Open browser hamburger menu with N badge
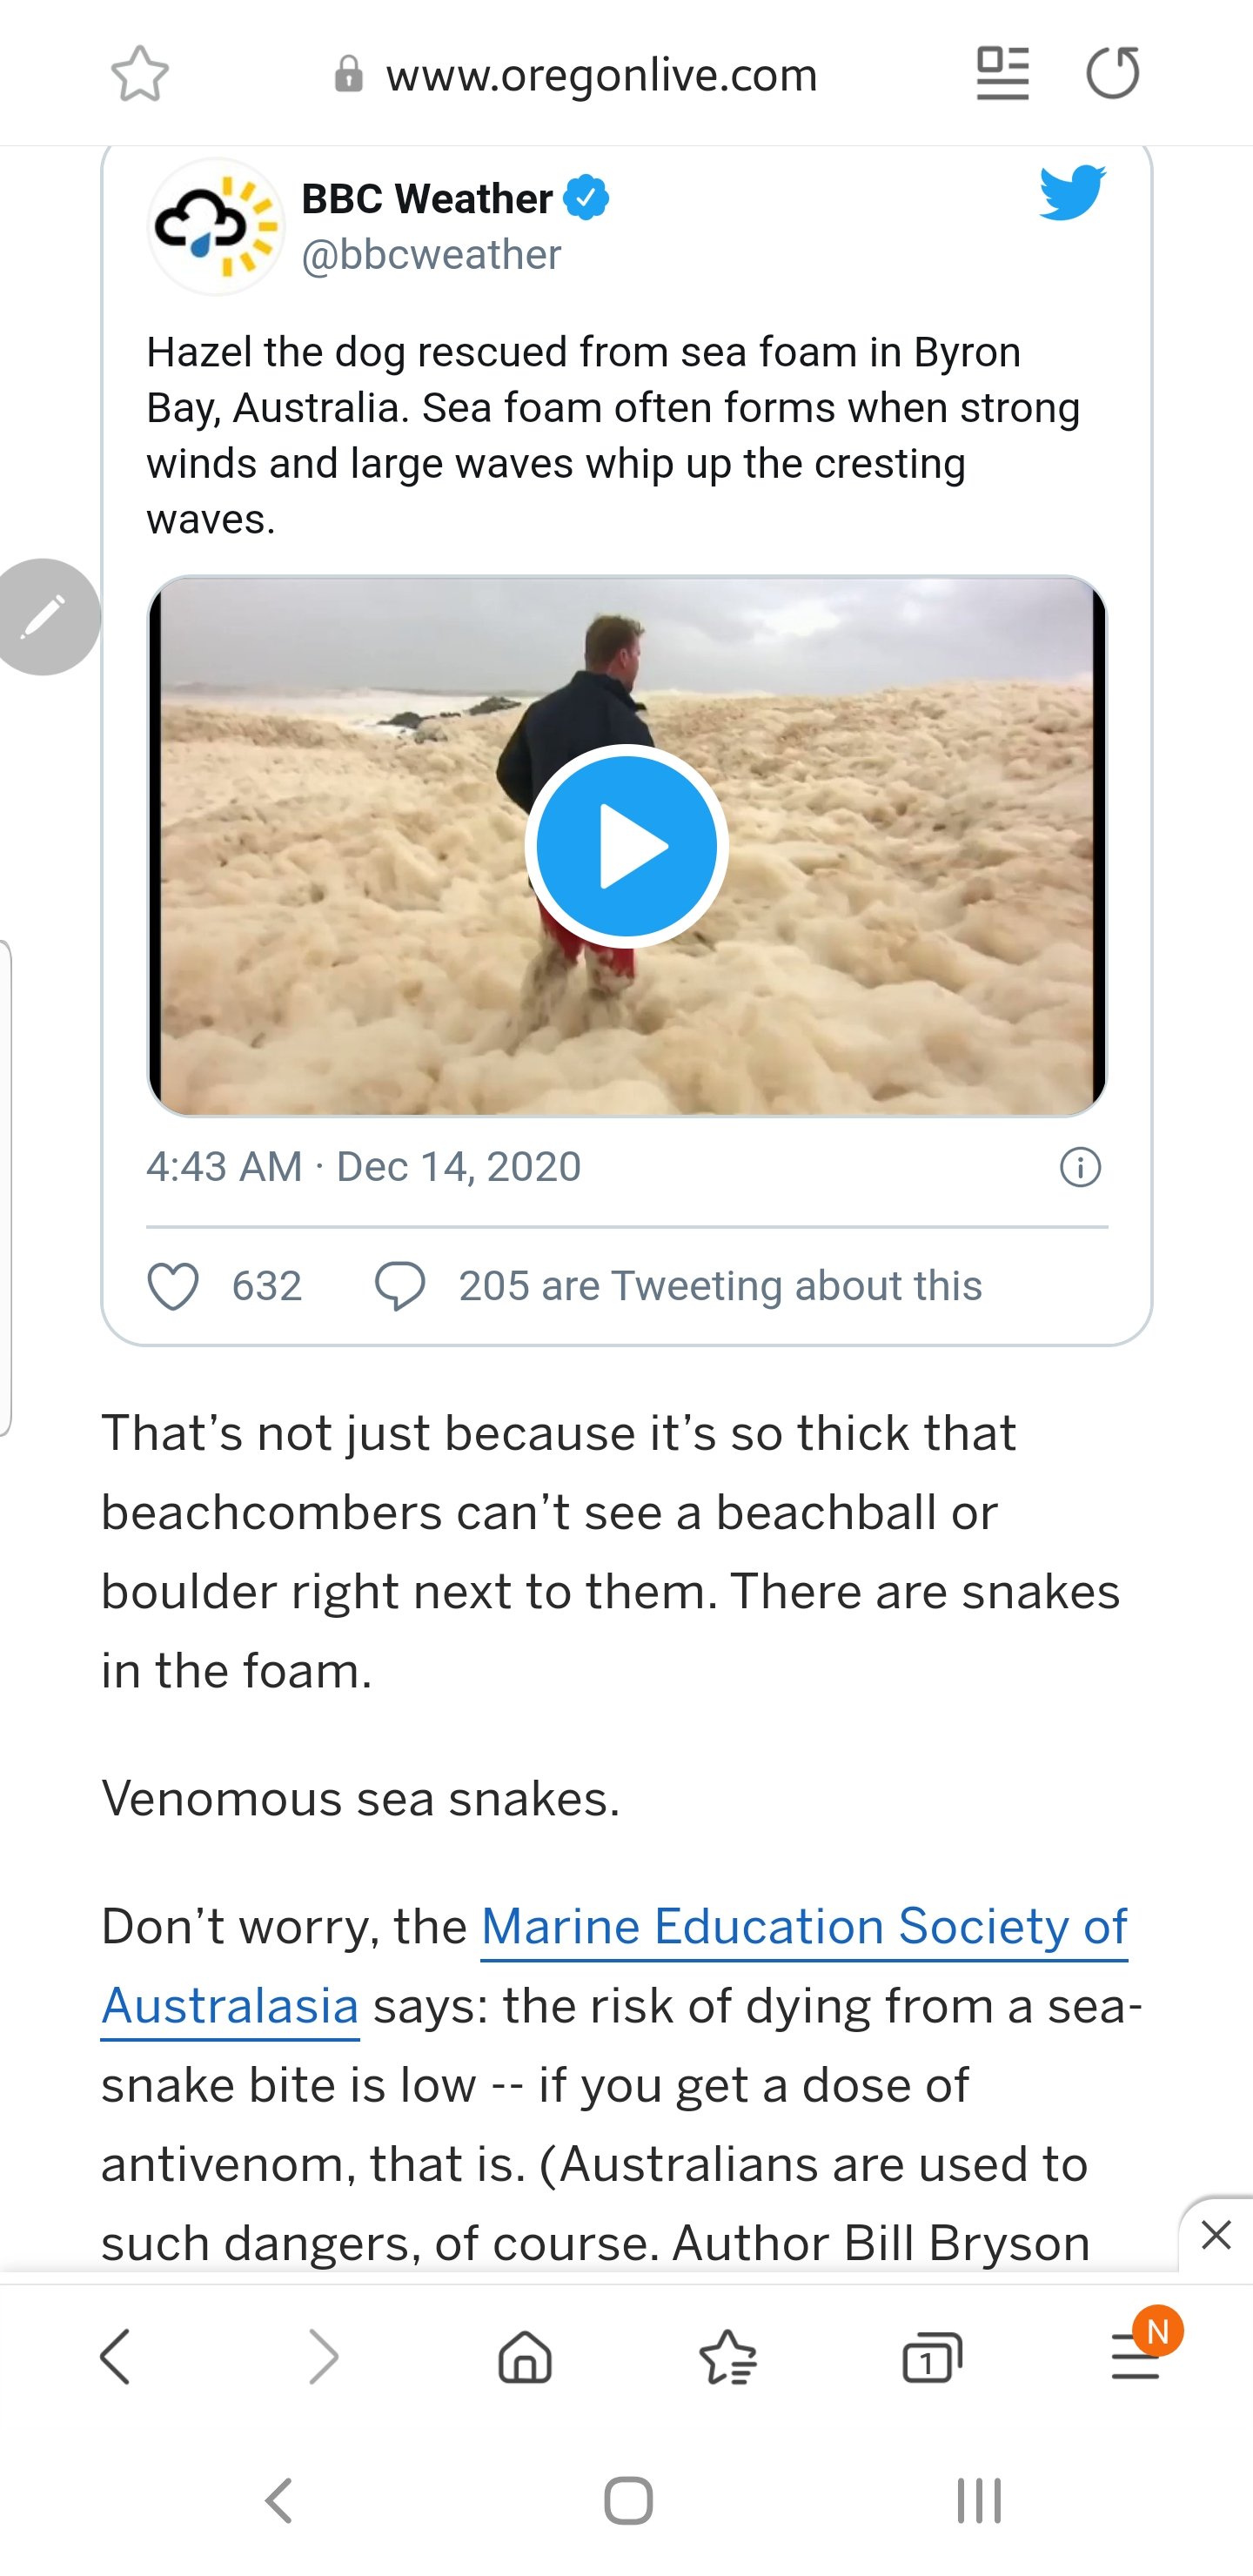Image resolution: width=1253 pixels, height=2576 pixels. [1138, 2357]
